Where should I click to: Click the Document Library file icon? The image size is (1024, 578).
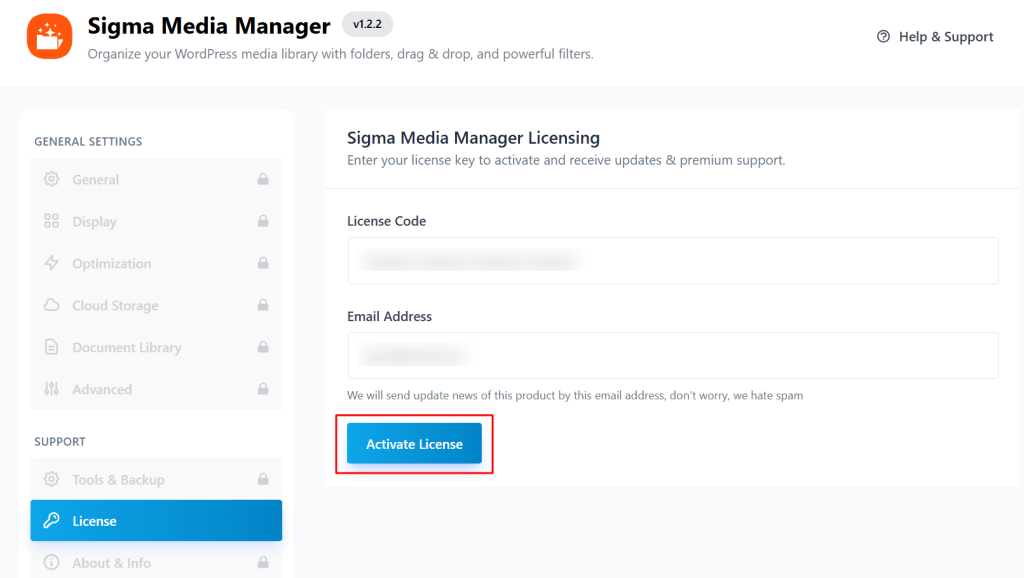pos(51,348)
